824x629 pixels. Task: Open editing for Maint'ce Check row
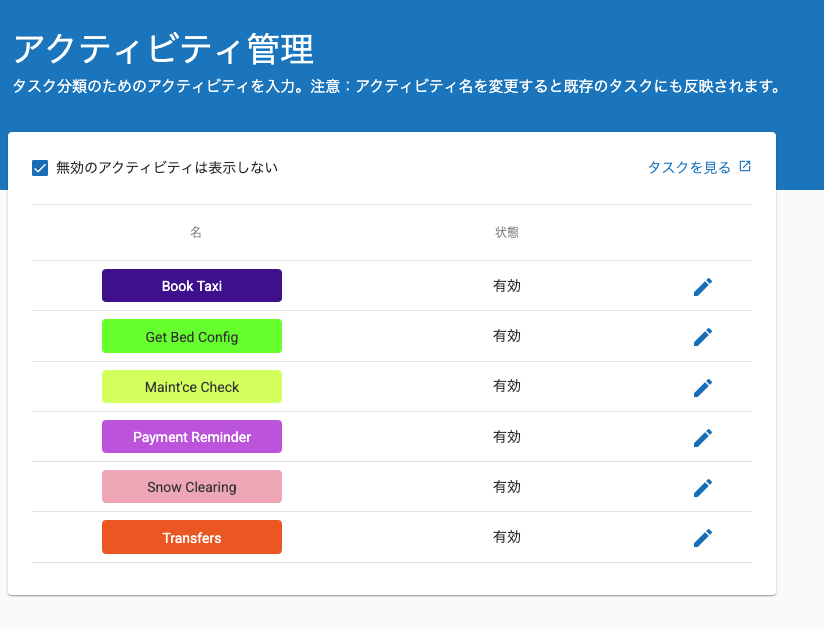point(703,387)
